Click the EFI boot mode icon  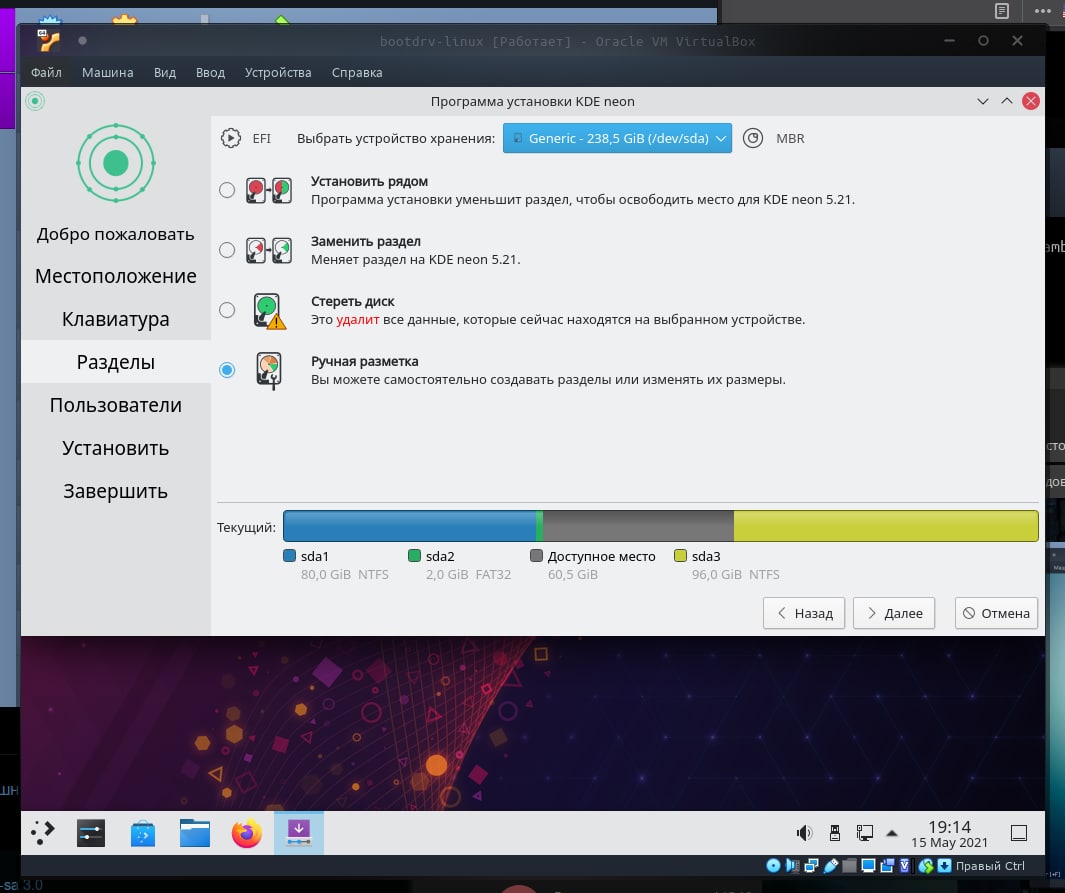(230, 139)
